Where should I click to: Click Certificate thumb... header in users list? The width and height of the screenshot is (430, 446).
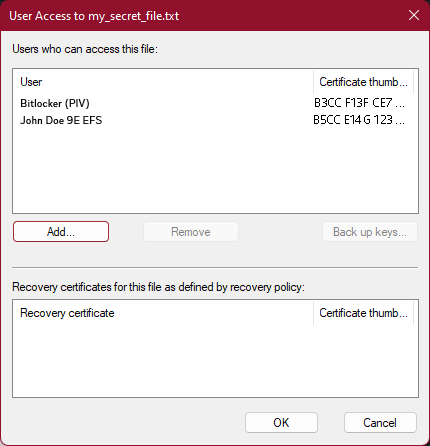pos(363,82)
